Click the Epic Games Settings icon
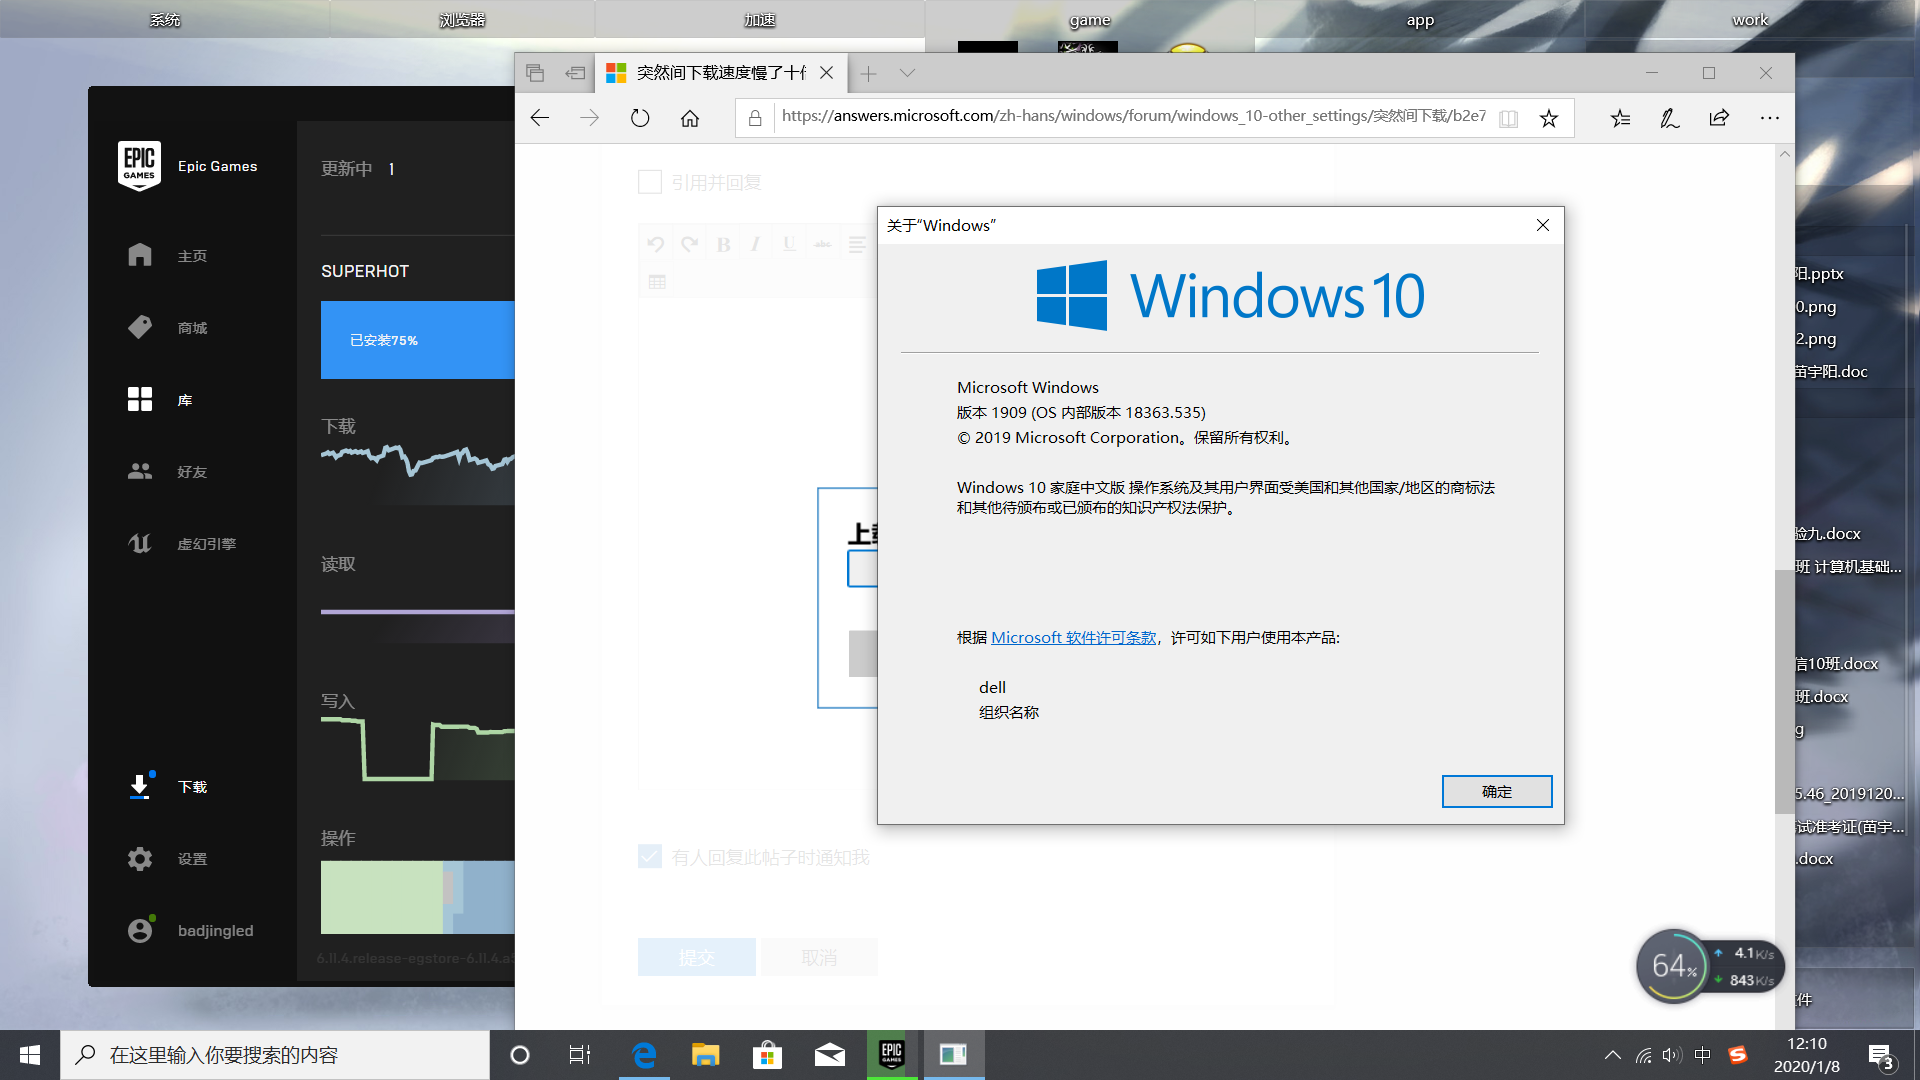Viewport: 1920px width, 1080px height. pyautogui.click(x=140, y=858)
